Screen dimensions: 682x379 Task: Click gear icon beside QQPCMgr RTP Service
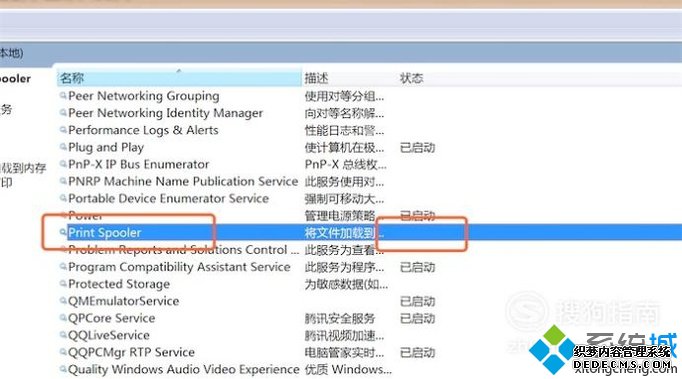(63, 352)
